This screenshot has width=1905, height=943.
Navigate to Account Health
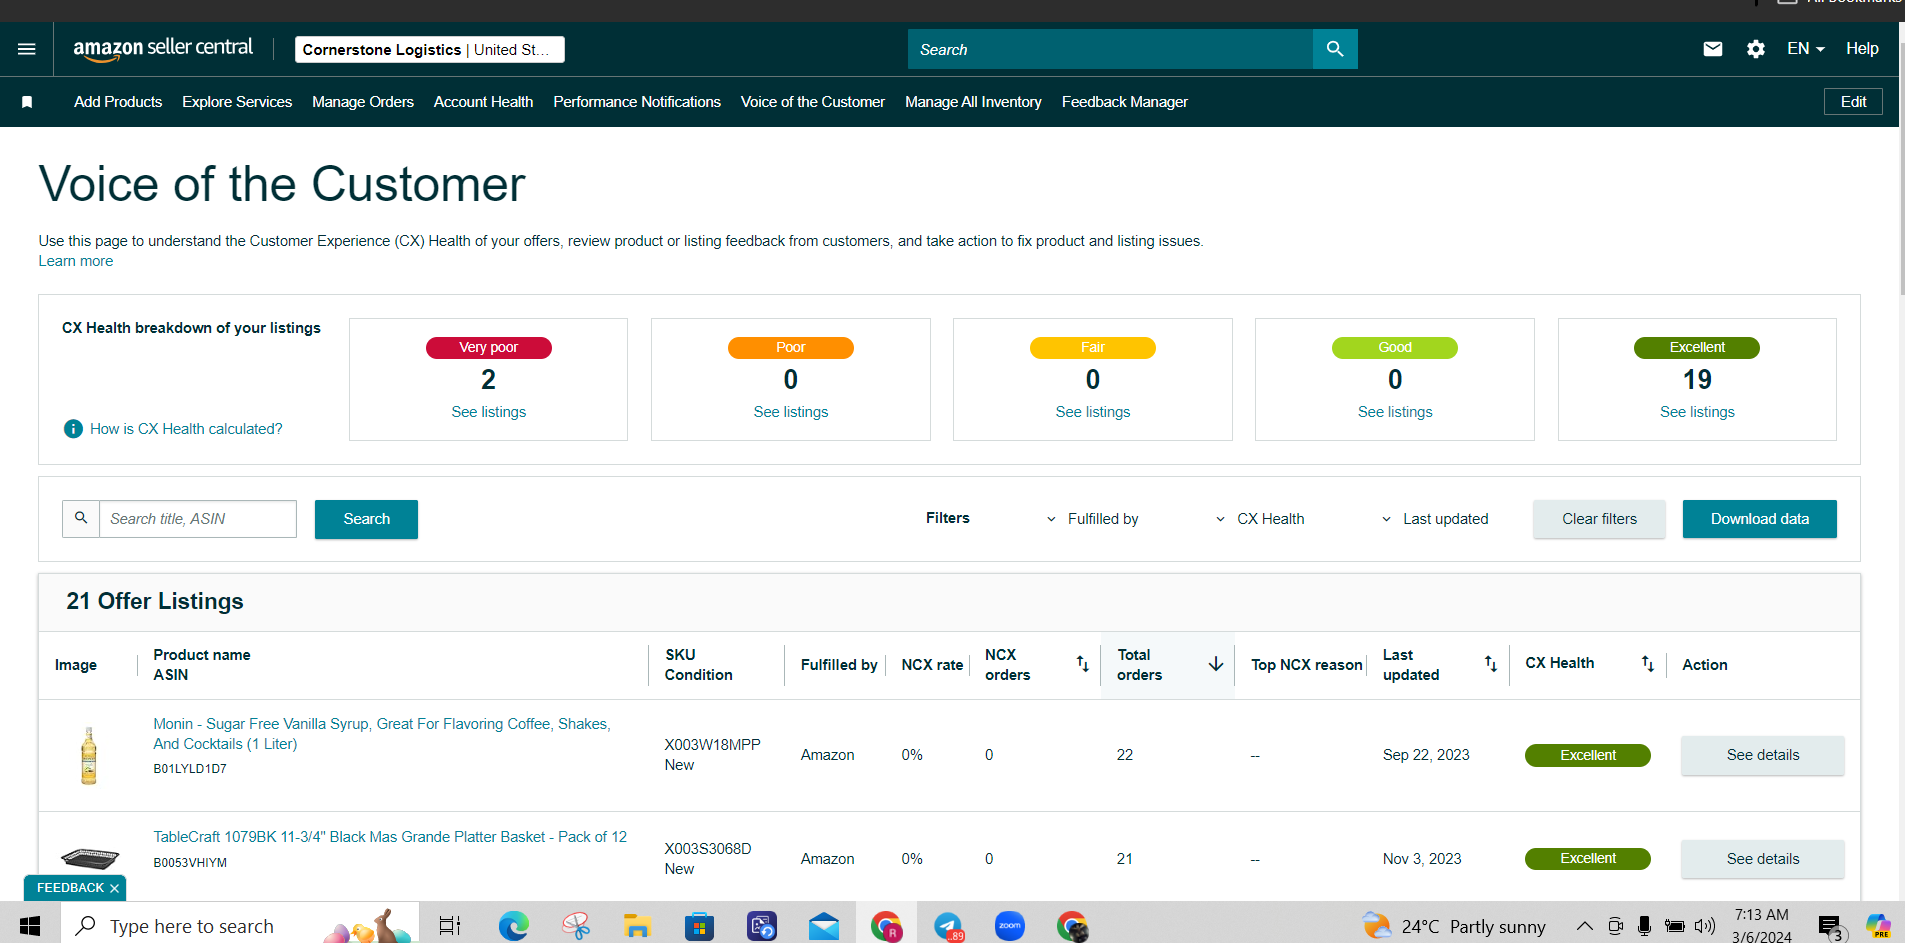[483, 102]
